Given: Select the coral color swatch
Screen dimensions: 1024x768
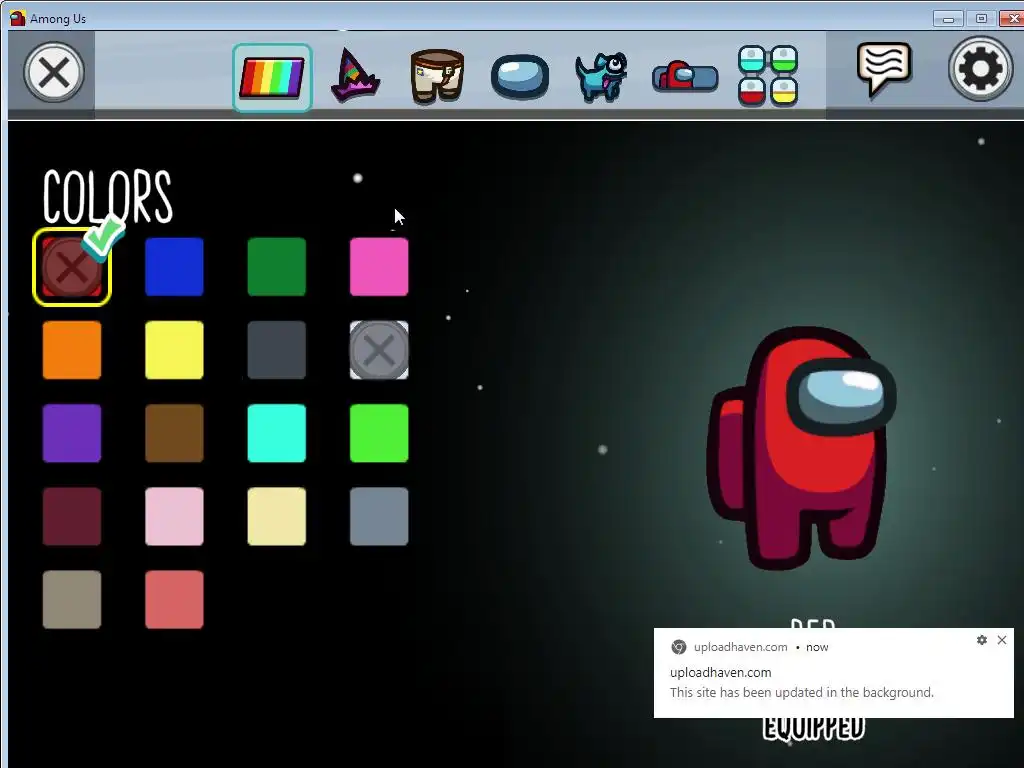Looking at the screenshot, I should tap(174, 600).
